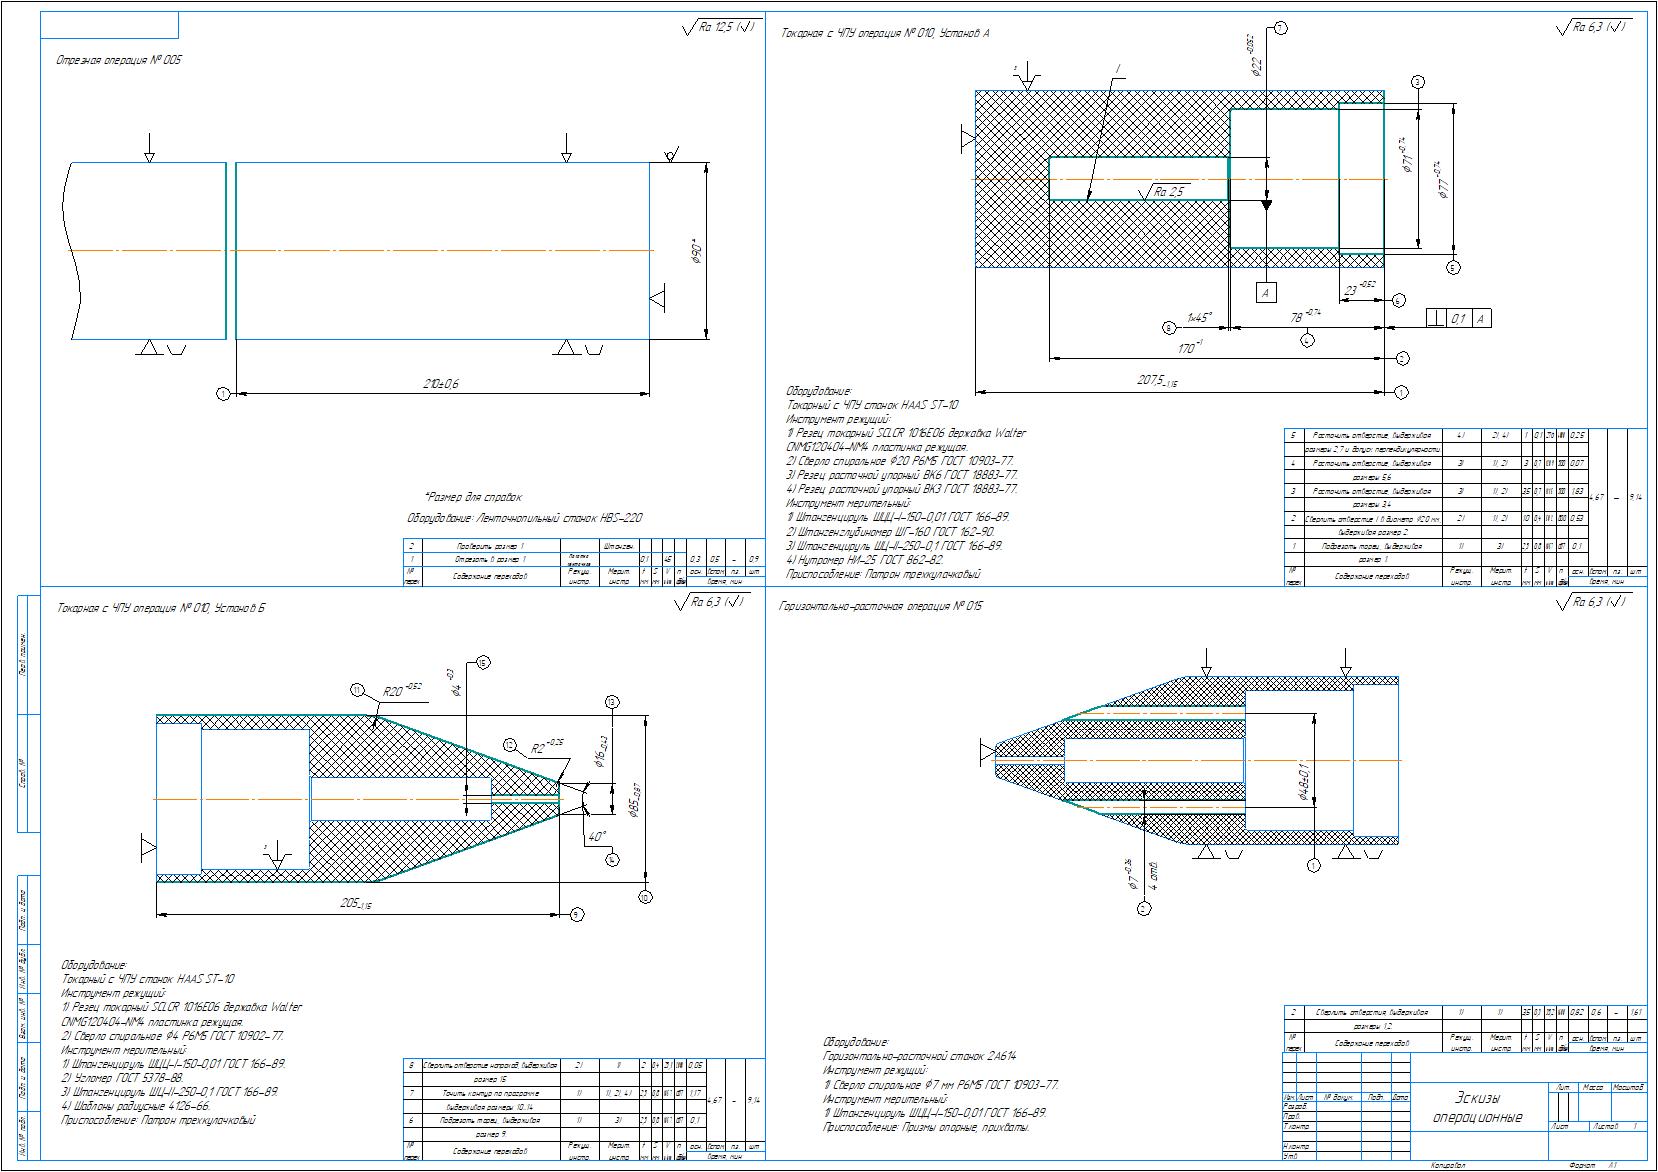
Task: Select the ⌀90* diameter dimension
Action: tap(697, 251)
